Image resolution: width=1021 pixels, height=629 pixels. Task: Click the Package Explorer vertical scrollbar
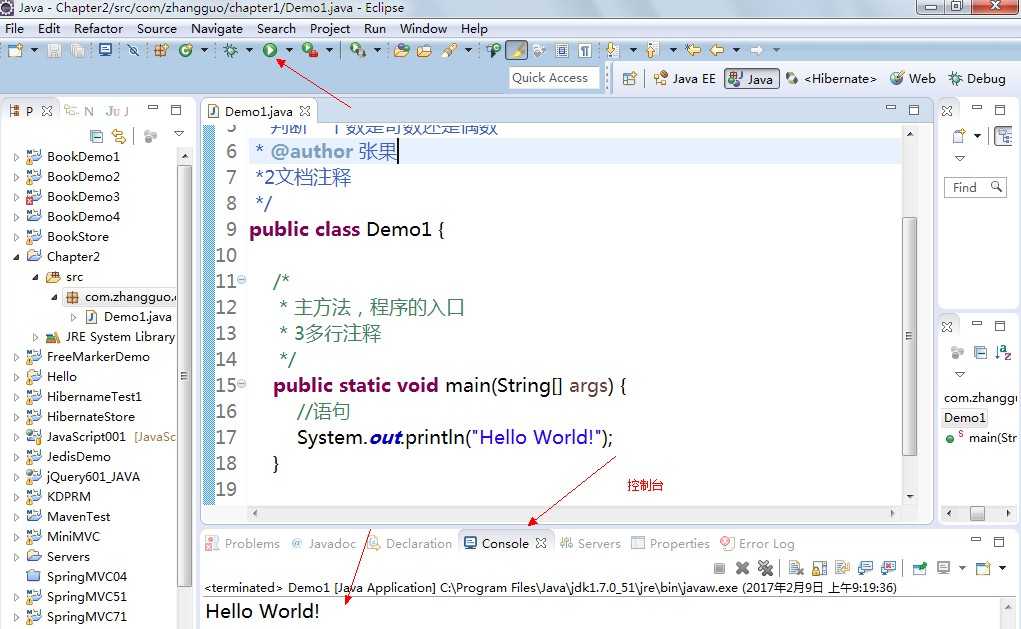click(x=184, y=376)
